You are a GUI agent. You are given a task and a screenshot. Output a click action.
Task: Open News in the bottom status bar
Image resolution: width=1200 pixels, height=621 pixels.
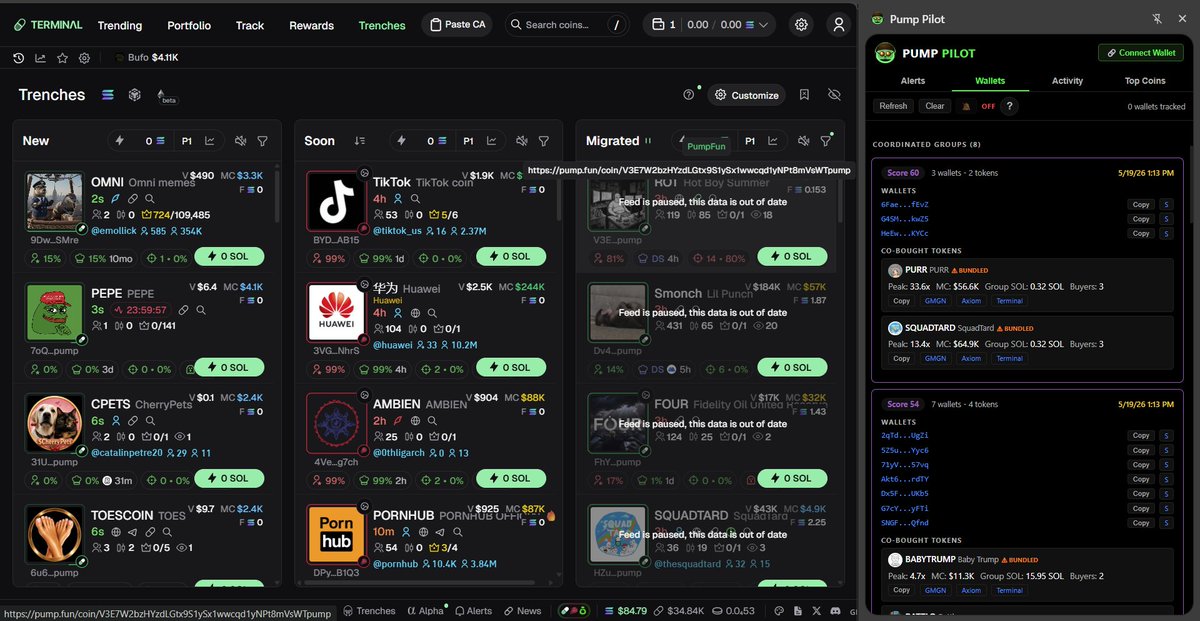click(x=523, y=610)
